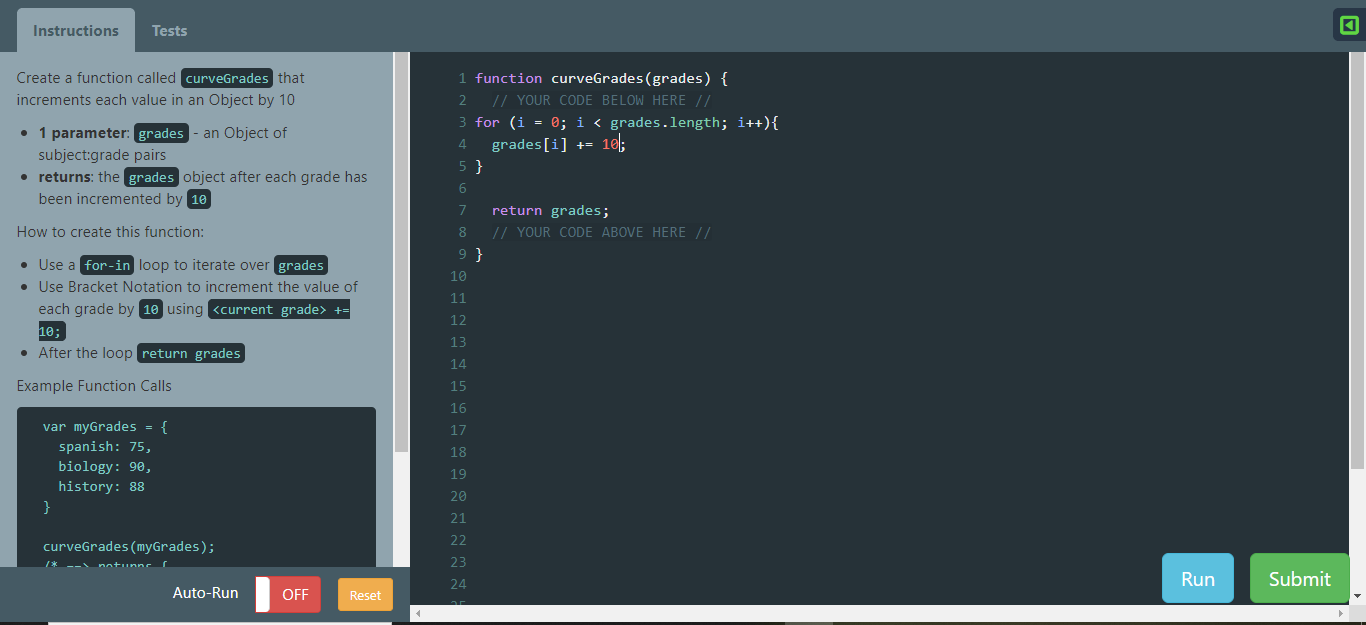Click the '<current grade> +=' code tag

[x=279, y=309]
